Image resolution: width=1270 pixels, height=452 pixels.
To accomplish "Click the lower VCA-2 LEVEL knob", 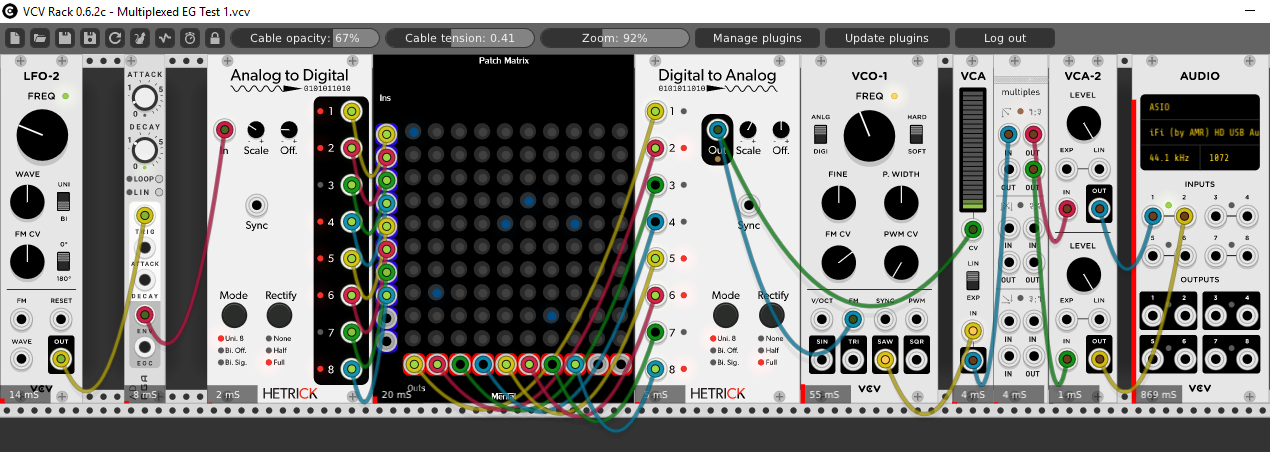I will 1083,275.
